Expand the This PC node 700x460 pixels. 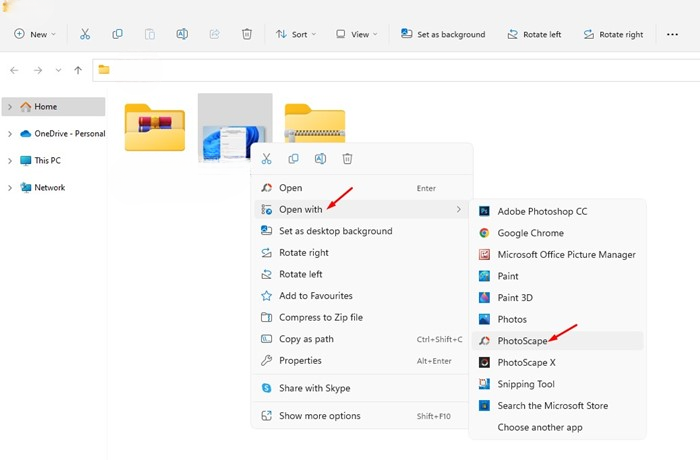point(10,160)
